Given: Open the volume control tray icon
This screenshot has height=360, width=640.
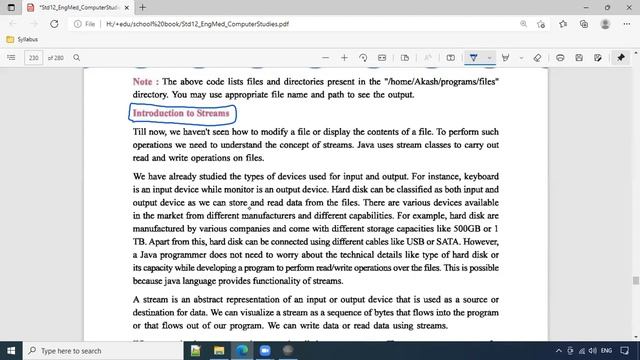Looking at the screenshot, I should (x=593, y=351).
